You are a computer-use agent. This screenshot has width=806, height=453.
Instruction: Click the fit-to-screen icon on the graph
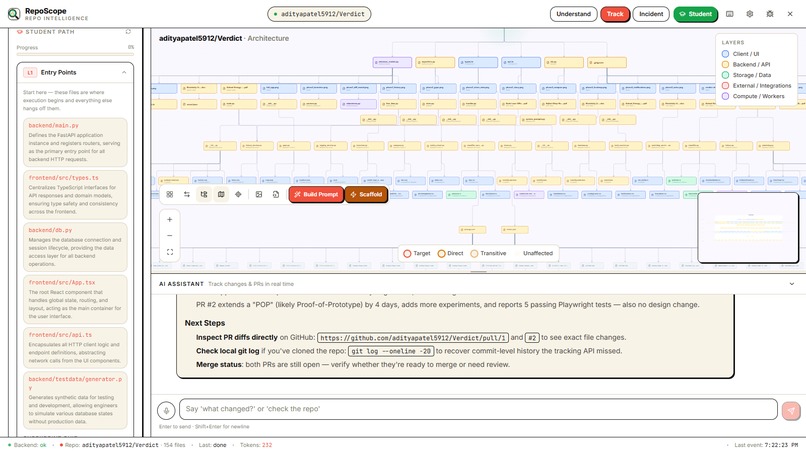[170, 252]
